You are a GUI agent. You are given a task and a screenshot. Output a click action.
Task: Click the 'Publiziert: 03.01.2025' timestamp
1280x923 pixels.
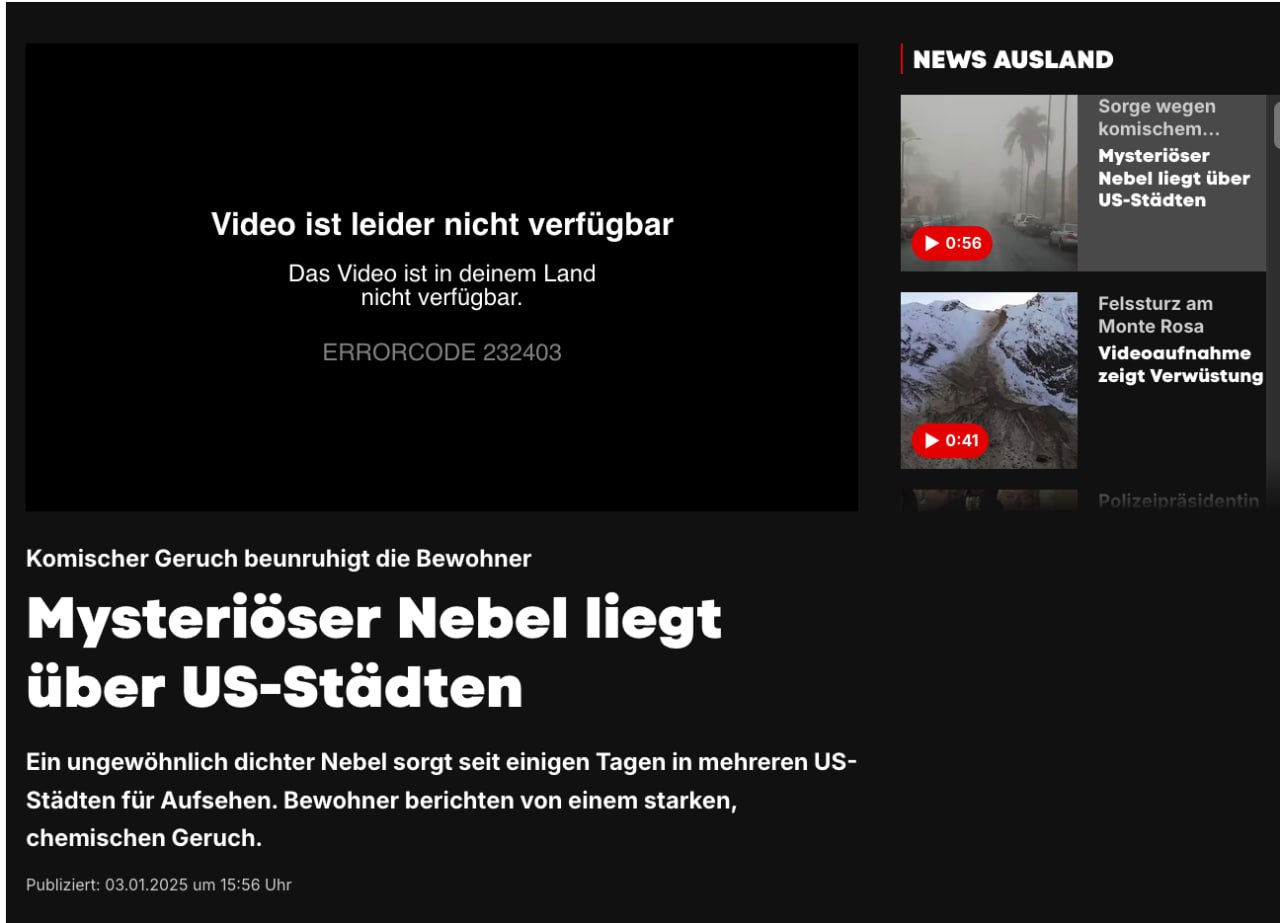[x=159, y=885]
